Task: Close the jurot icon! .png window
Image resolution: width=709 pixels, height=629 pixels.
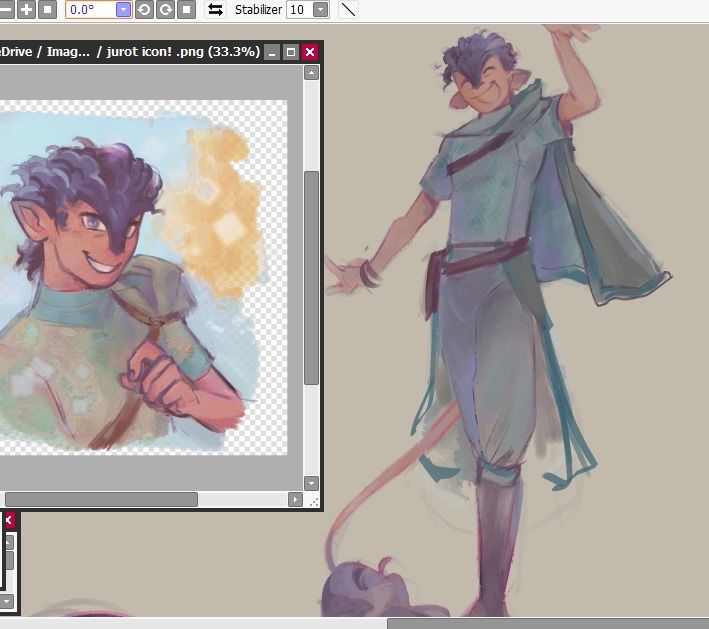Action: pyautogui.click(x=310, y=52)
